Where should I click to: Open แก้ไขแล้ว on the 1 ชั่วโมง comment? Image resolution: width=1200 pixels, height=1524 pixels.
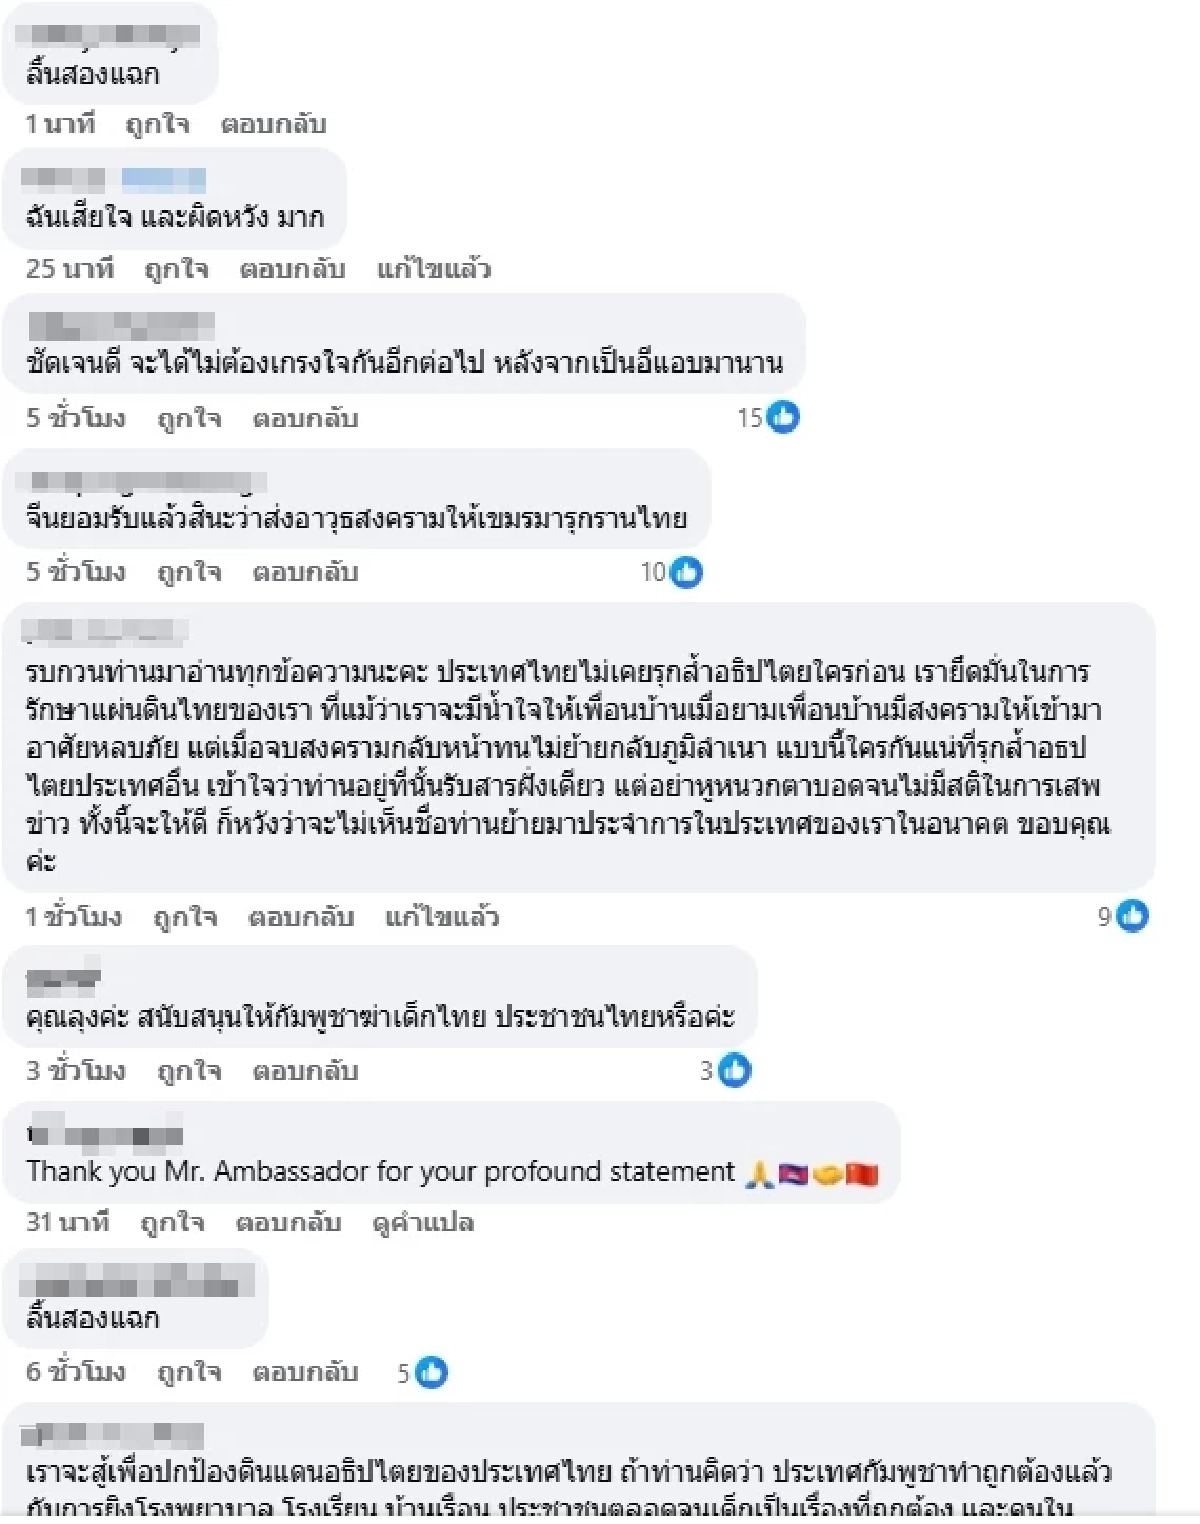[442, 916]
